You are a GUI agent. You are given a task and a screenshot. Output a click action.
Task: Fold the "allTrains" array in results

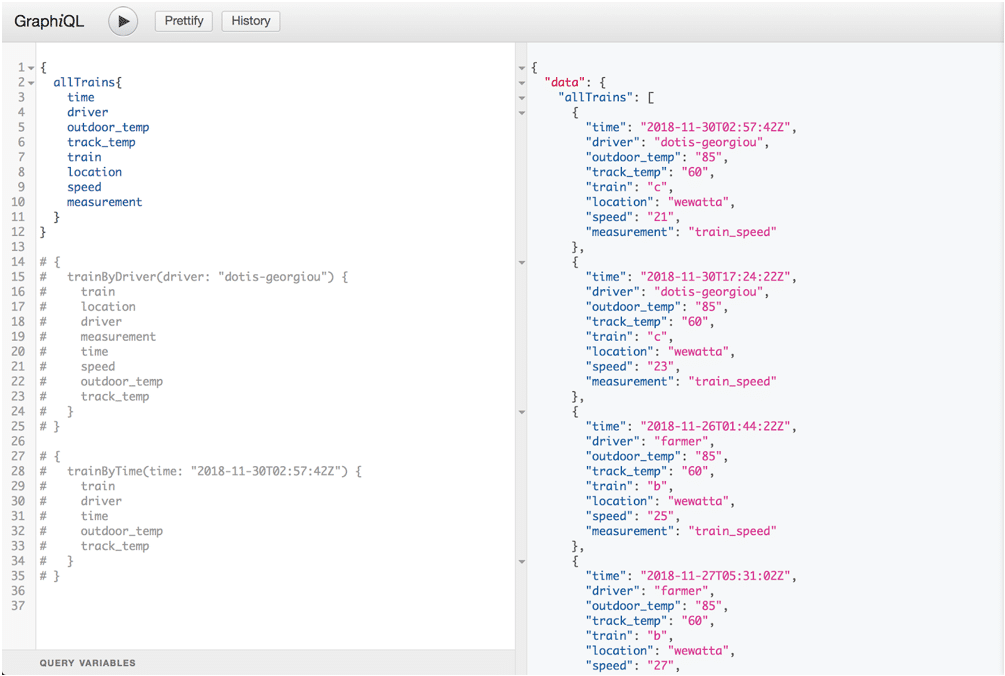tap(521, 98)
